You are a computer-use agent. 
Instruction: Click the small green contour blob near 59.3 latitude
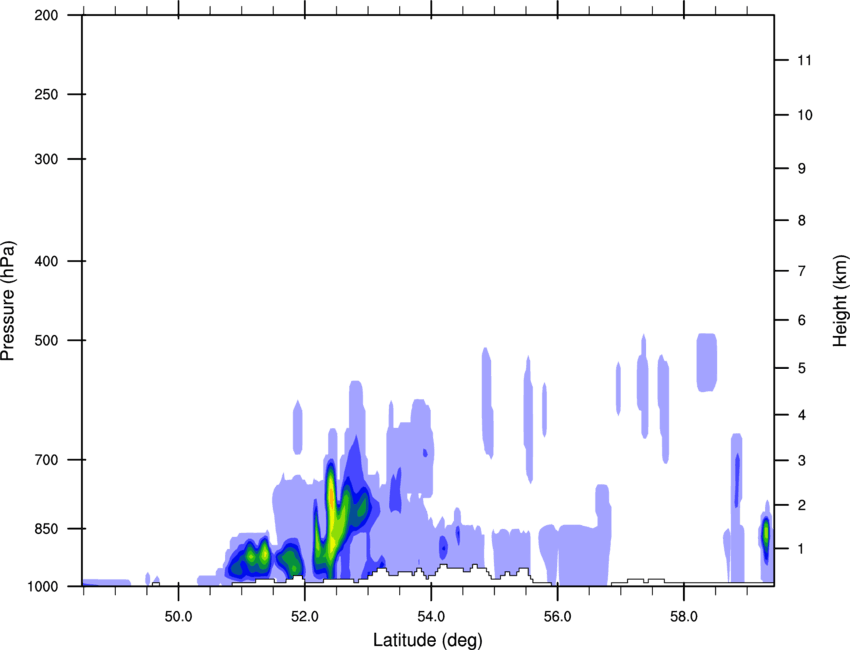pyautogui.click(x=766, y=534)
